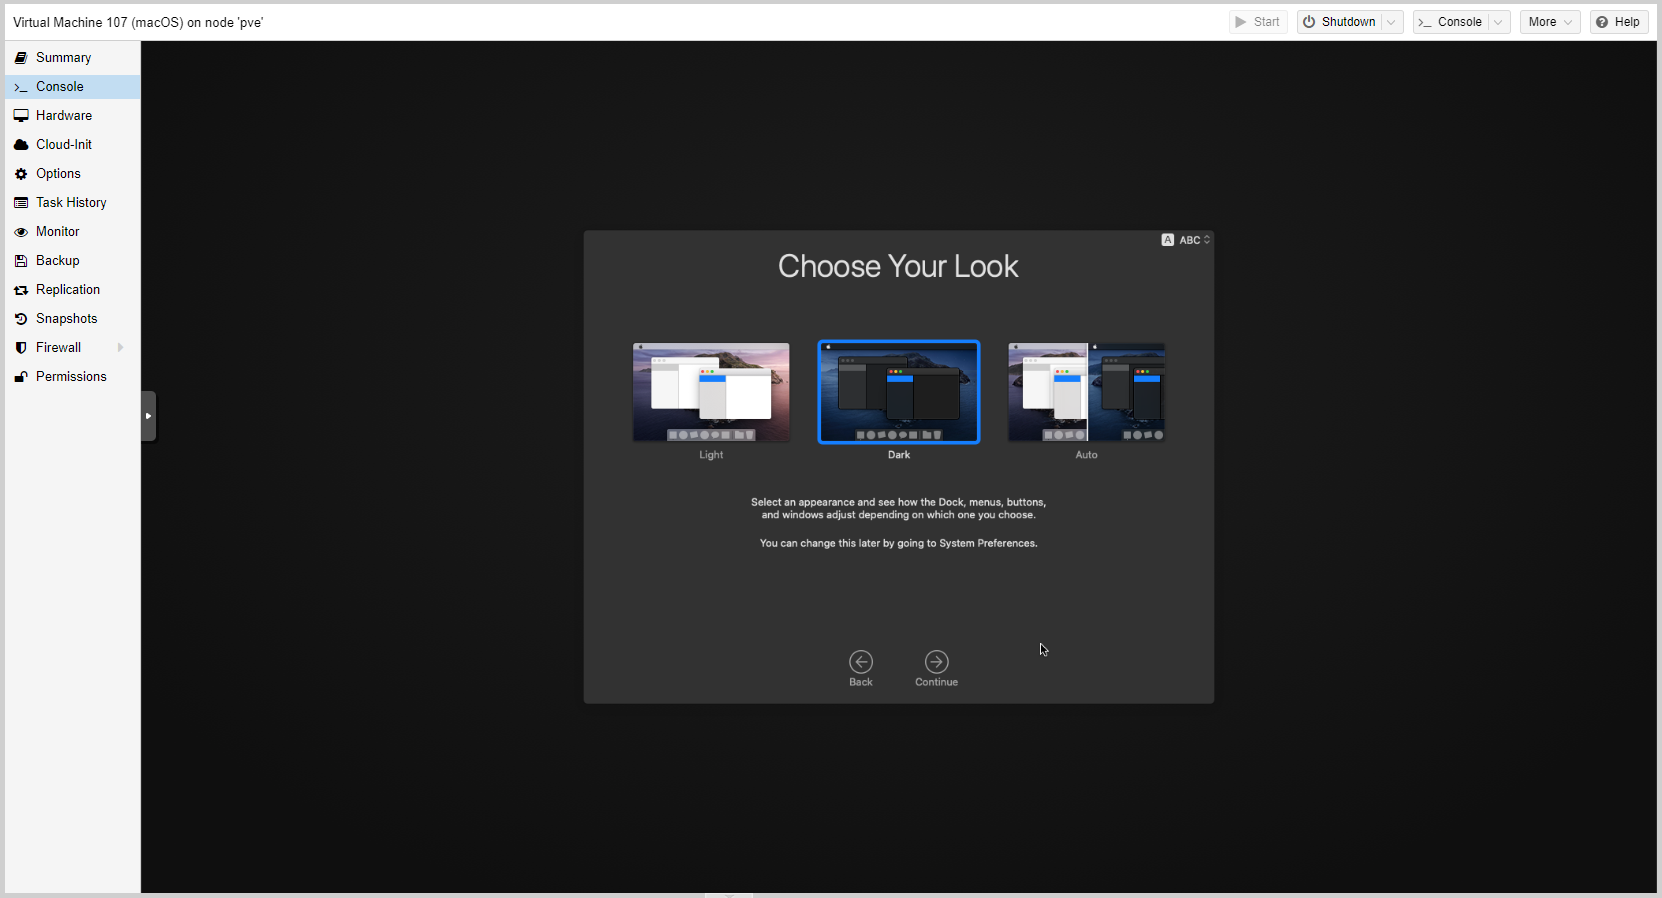Open the Backup section
The image size is (1662, 898).
point(72,261)
